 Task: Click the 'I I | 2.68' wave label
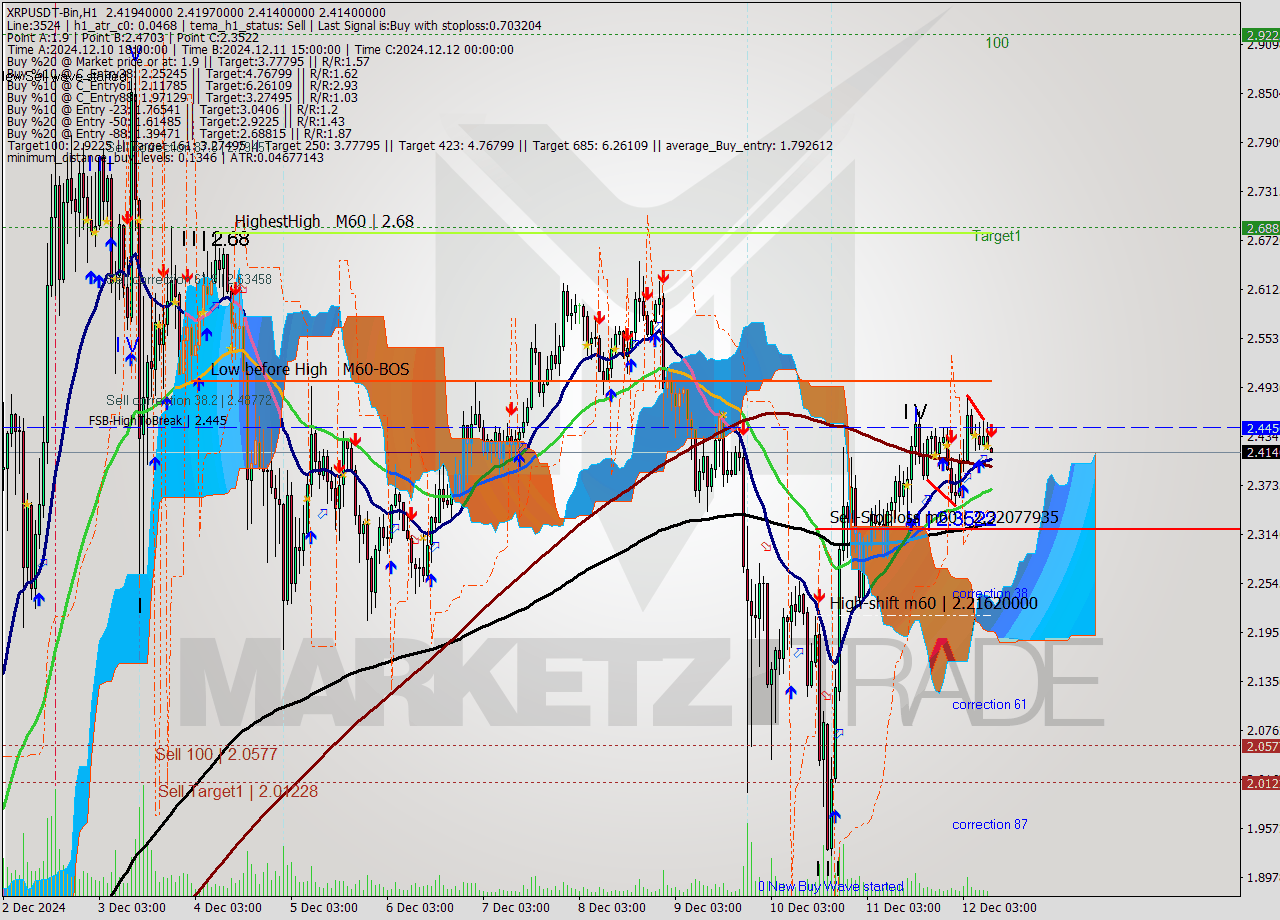click(215, 239)
